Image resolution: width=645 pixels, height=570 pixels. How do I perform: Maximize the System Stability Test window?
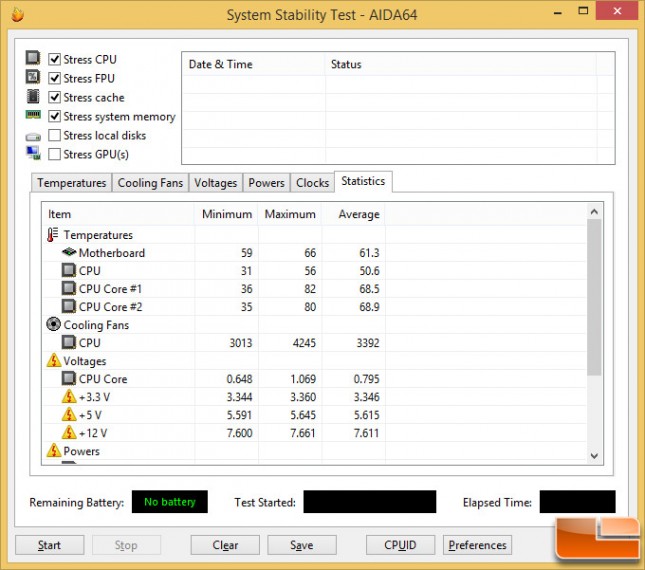coord(583,11)
